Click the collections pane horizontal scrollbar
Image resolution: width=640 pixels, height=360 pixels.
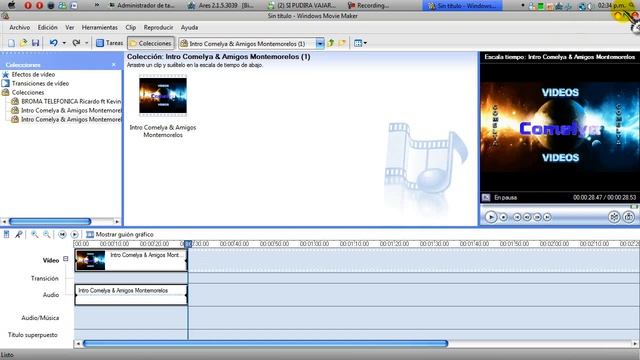pyautogui.click(x=50, y=222)
